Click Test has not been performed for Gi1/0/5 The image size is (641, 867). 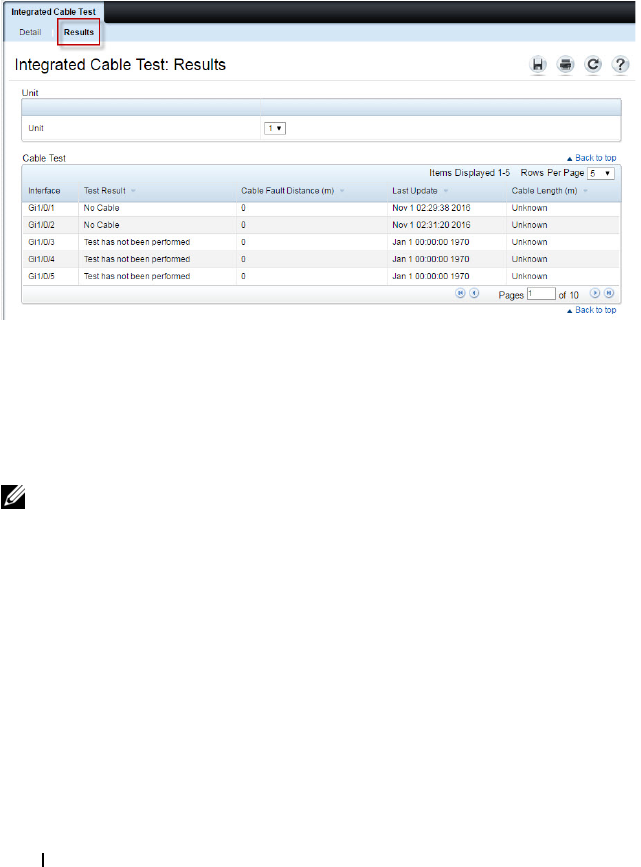pos(137,276)
